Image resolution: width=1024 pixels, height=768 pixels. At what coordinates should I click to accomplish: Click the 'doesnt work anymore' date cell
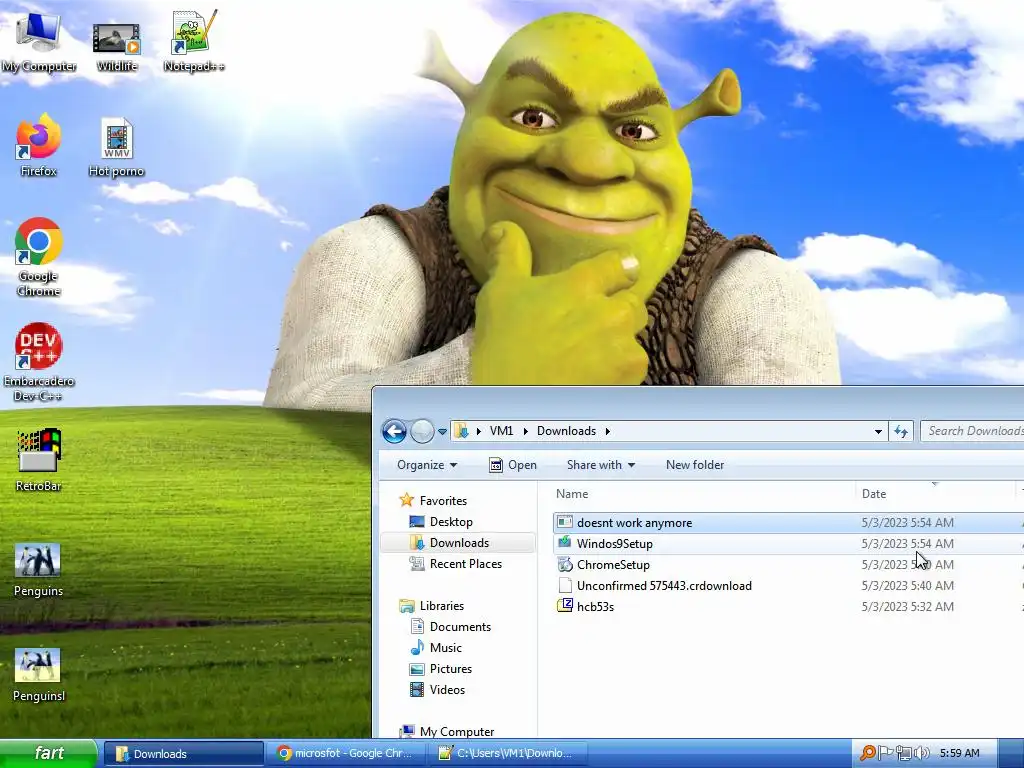(907, 522)
